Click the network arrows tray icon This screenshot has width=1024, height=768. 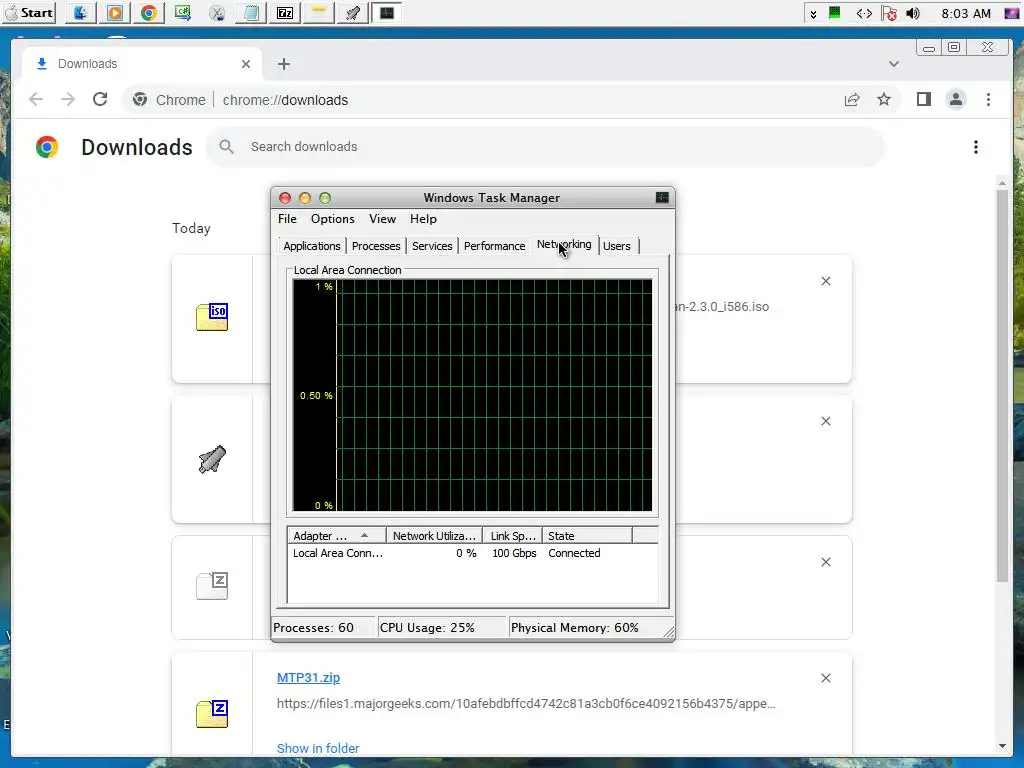click(x=864, y=13)
